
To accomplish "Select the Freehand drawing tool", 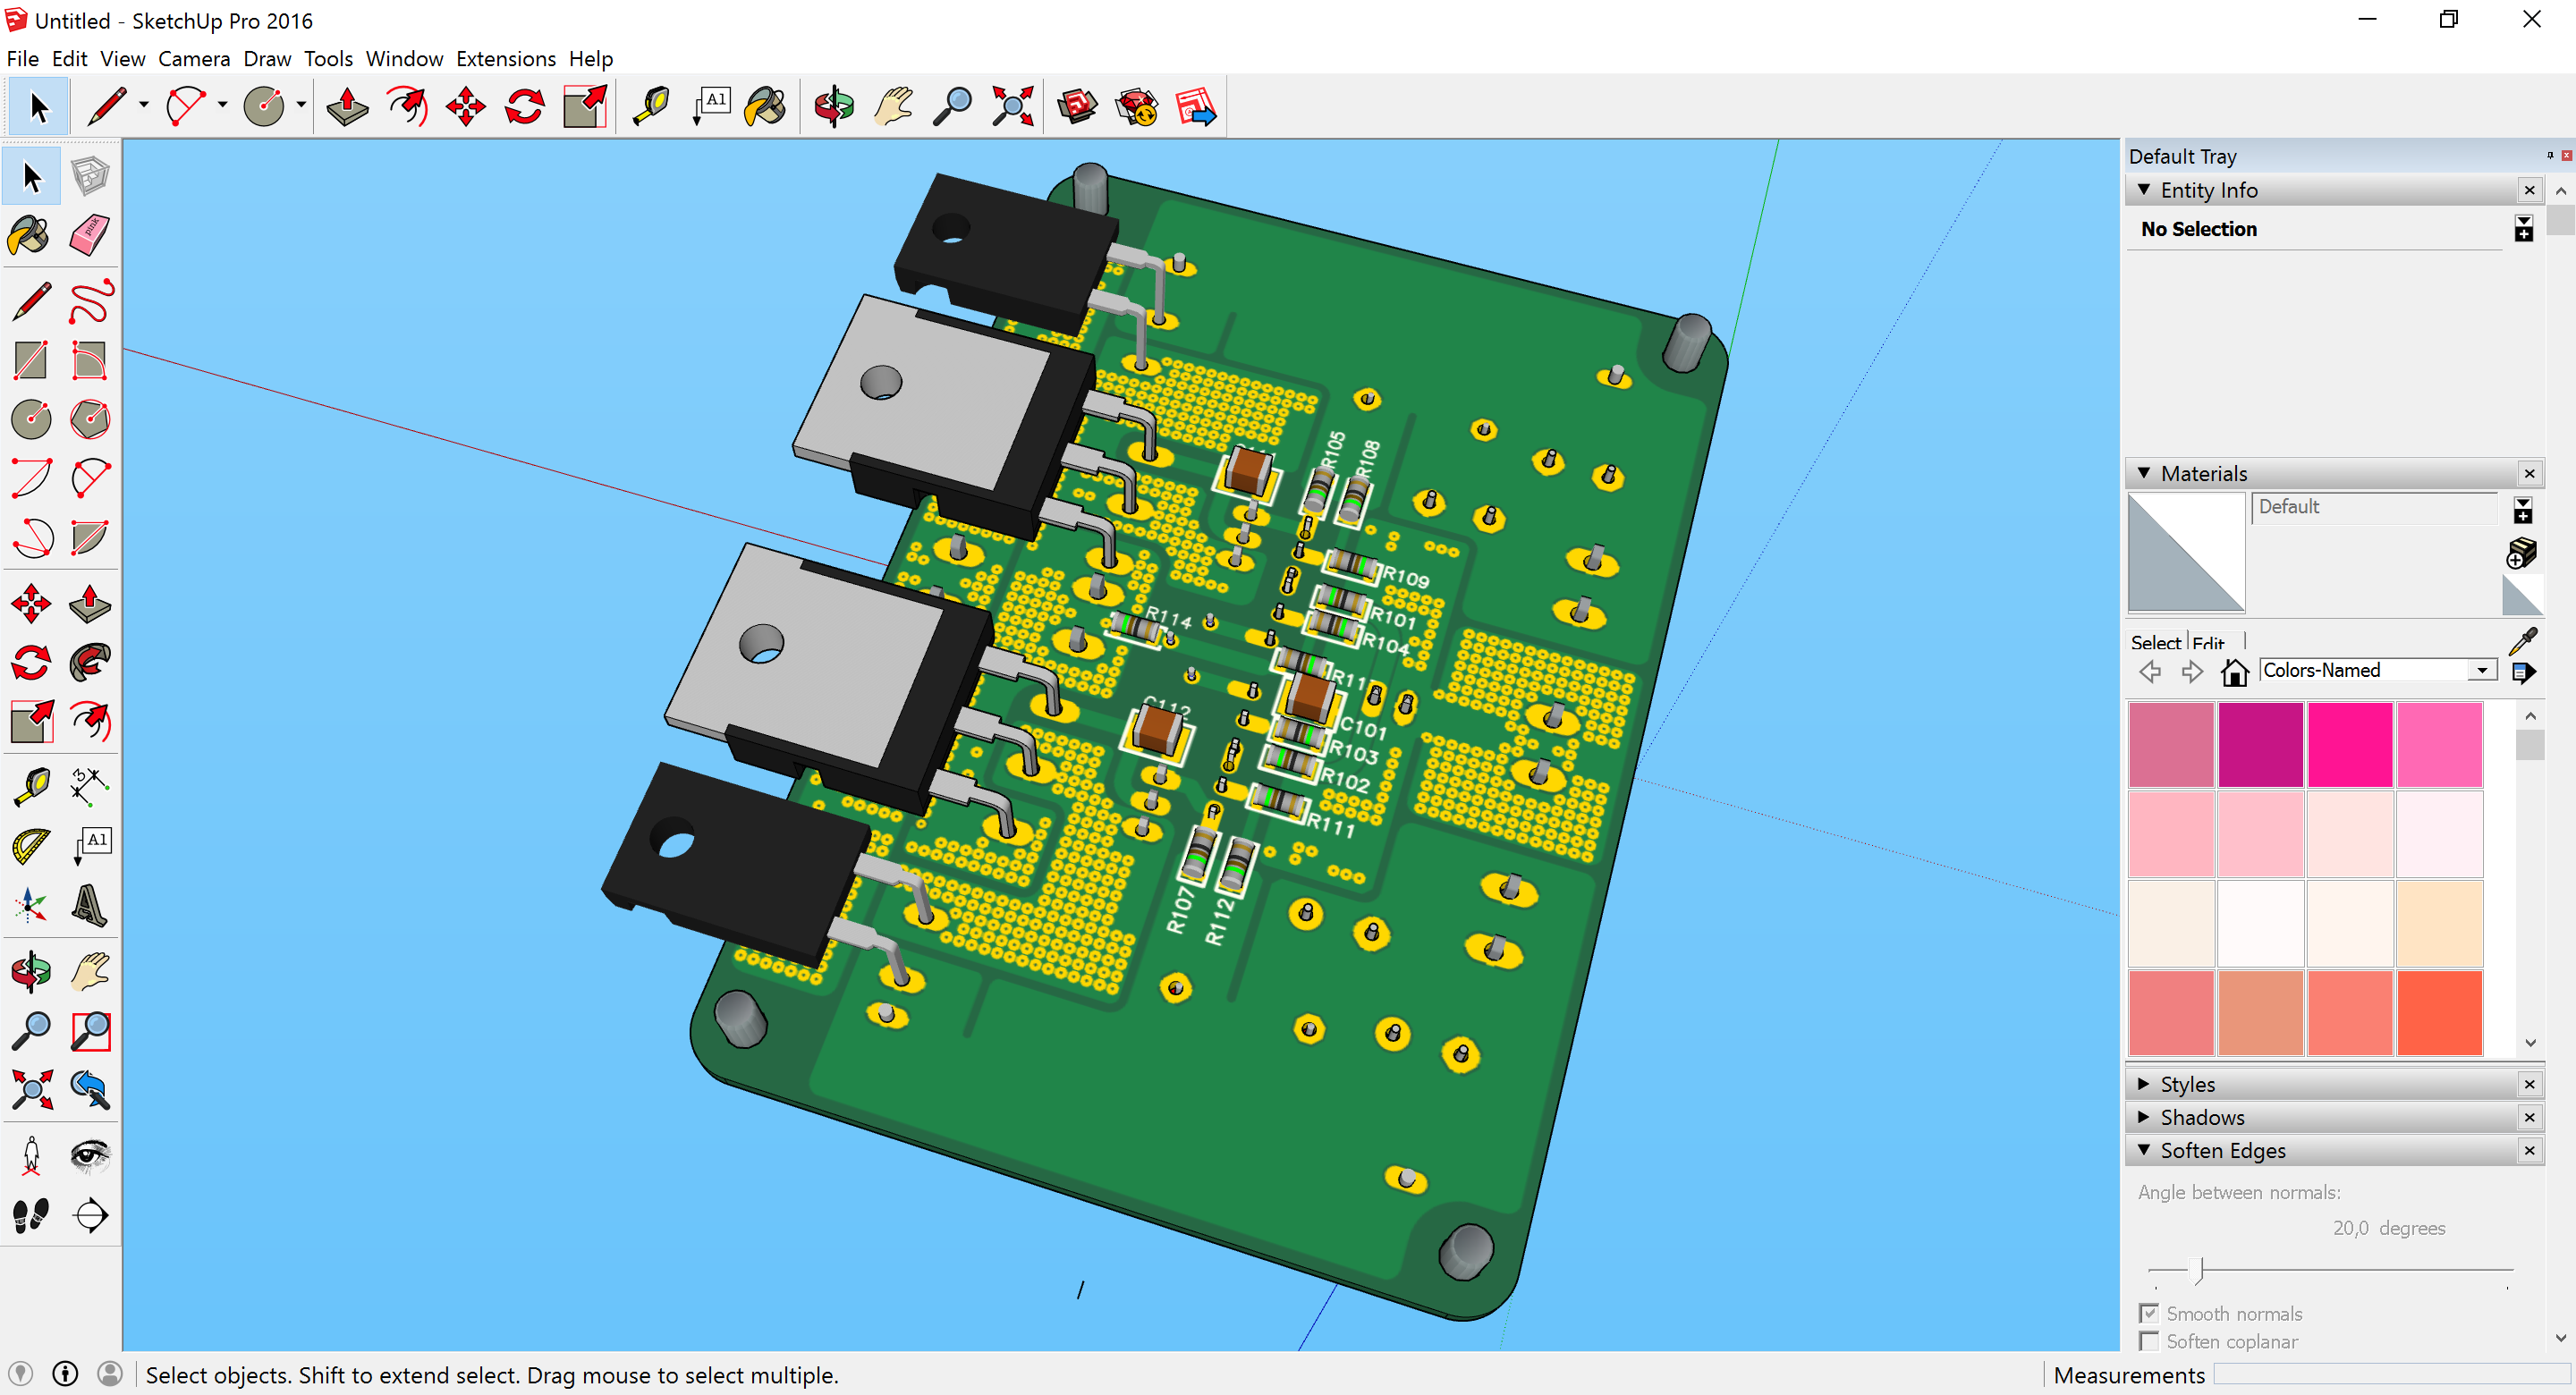I will (x=90, y=302).
